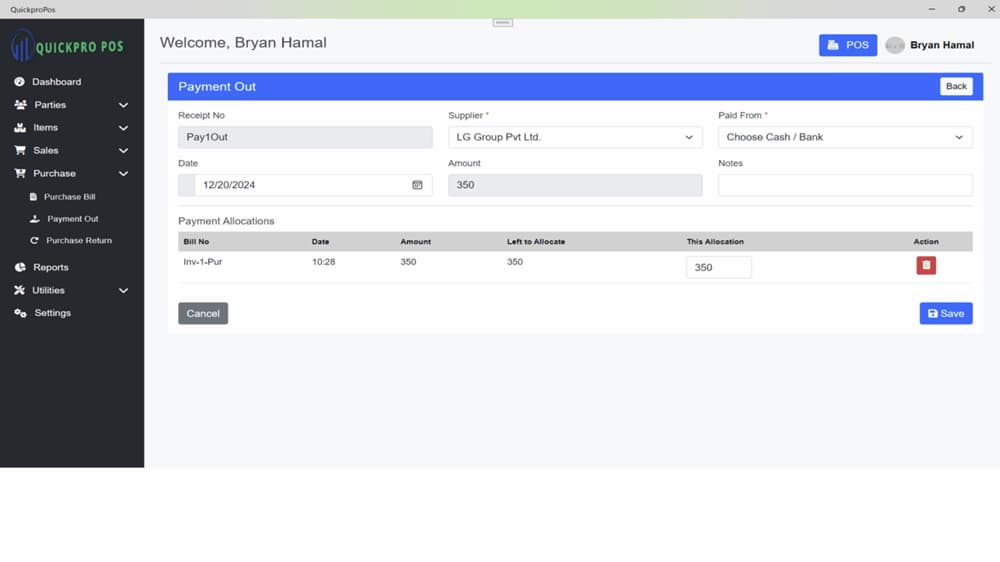
Task: Click the Notes text input field
Action: click(x=845, y=185)
